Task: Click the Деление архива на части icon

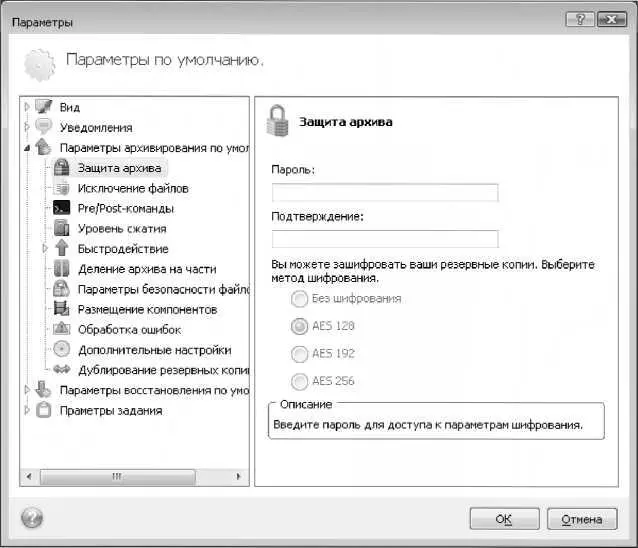Action: [61, 269]
